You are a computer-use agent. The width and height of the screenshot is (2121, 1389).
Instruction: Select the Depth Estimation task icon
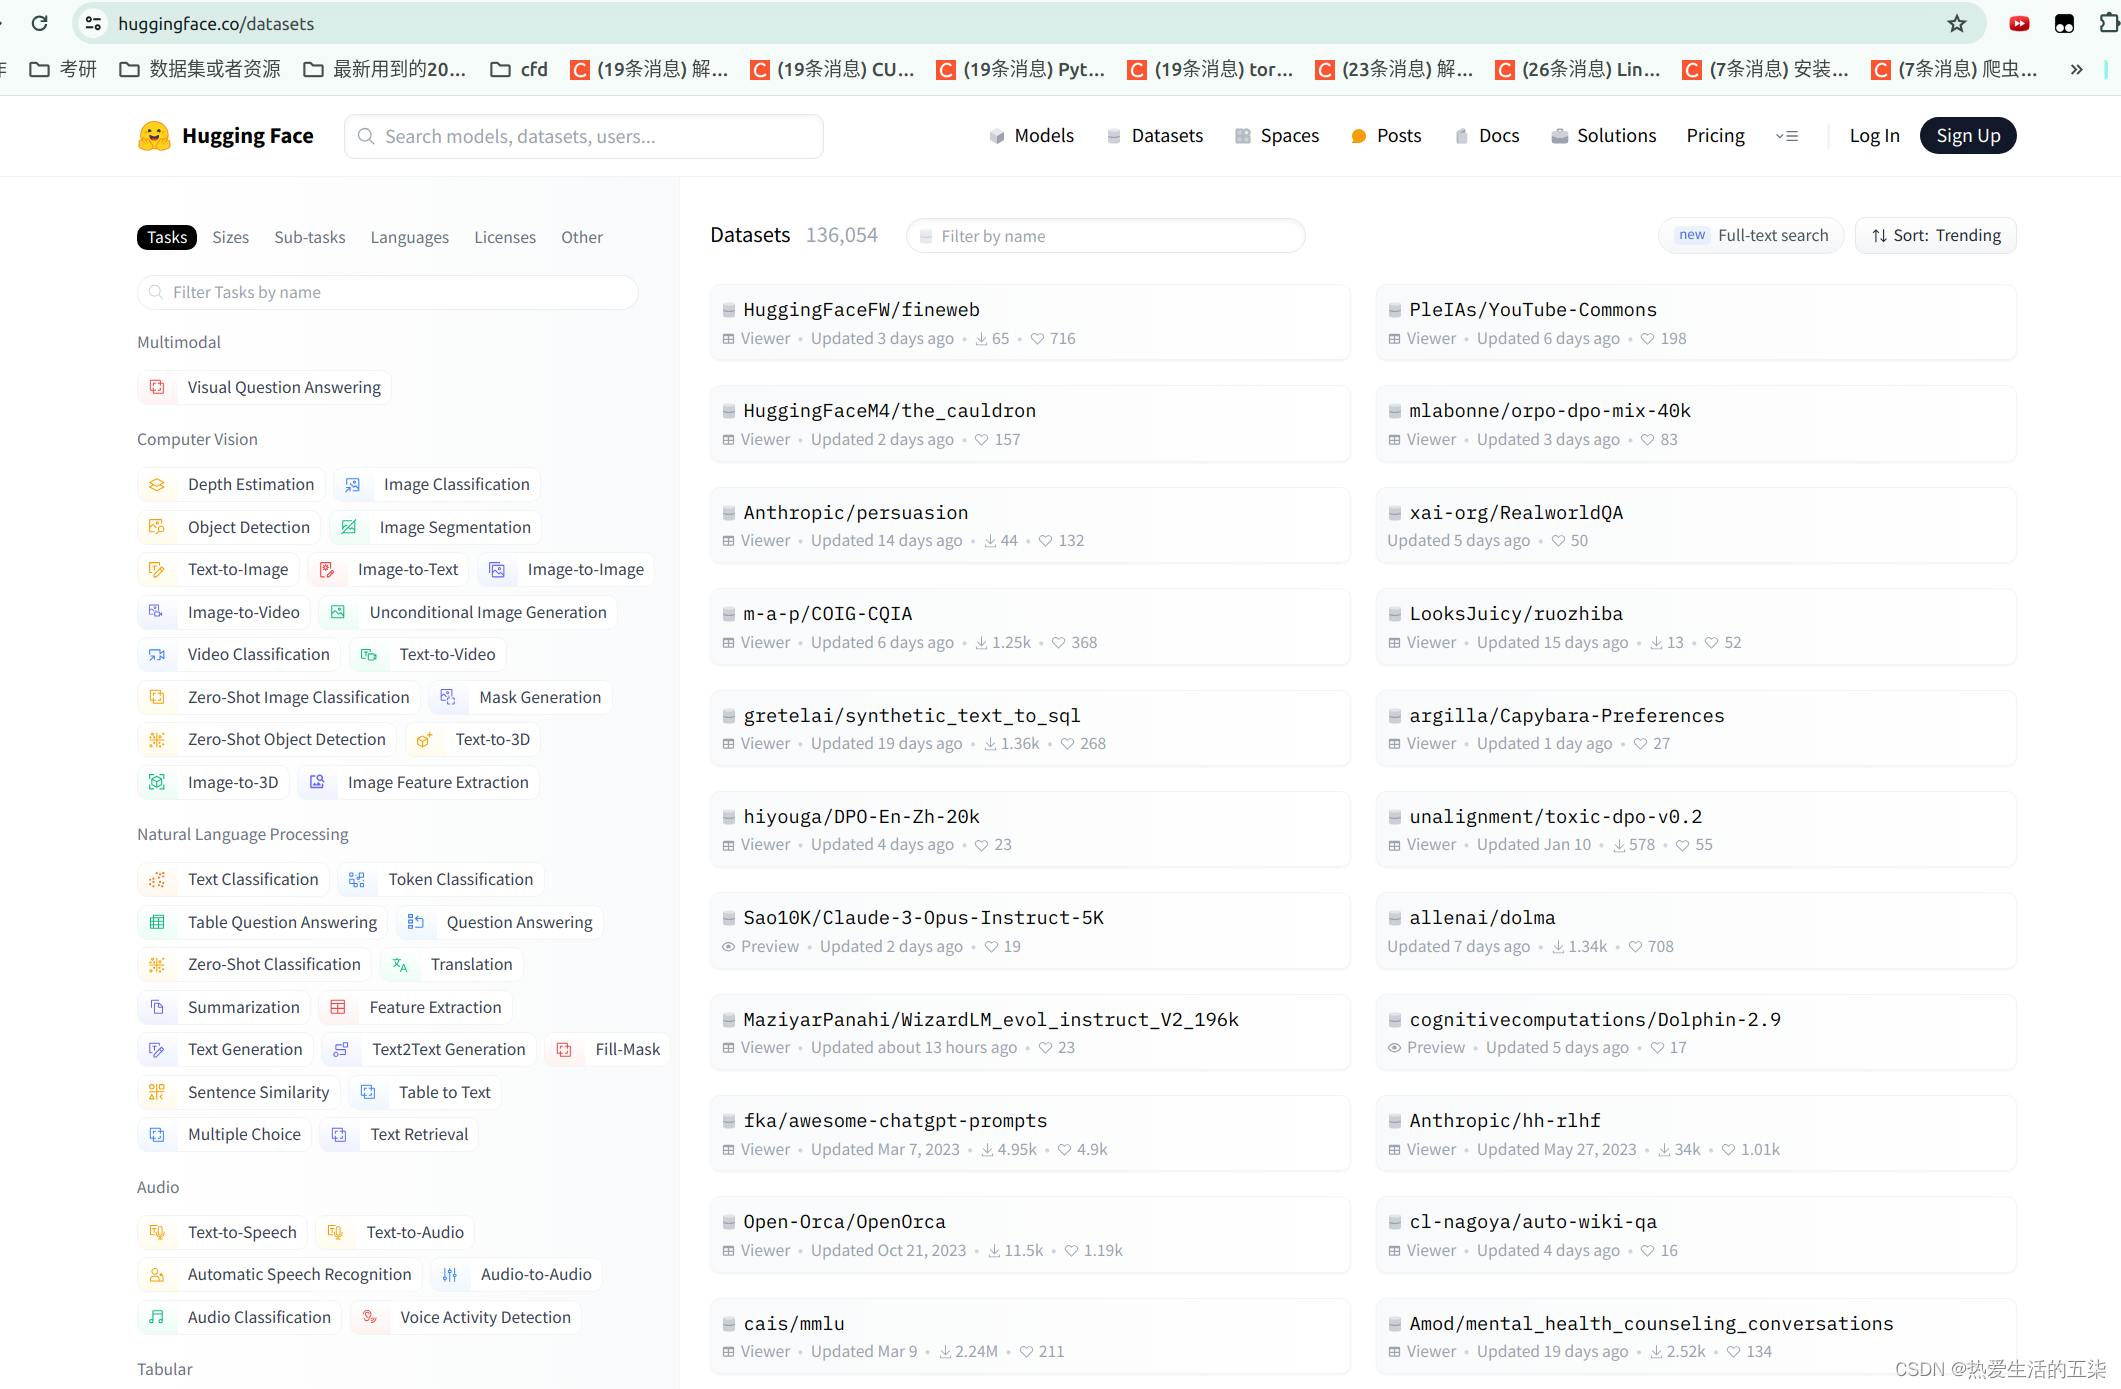[157, 485]
